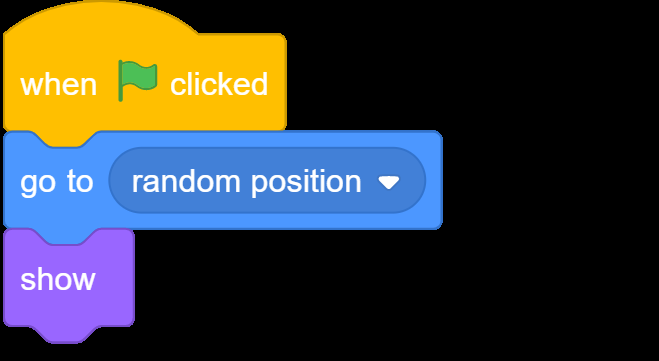
Task: Click the dark blue oval field's left end
Action: tap(120, 180)
